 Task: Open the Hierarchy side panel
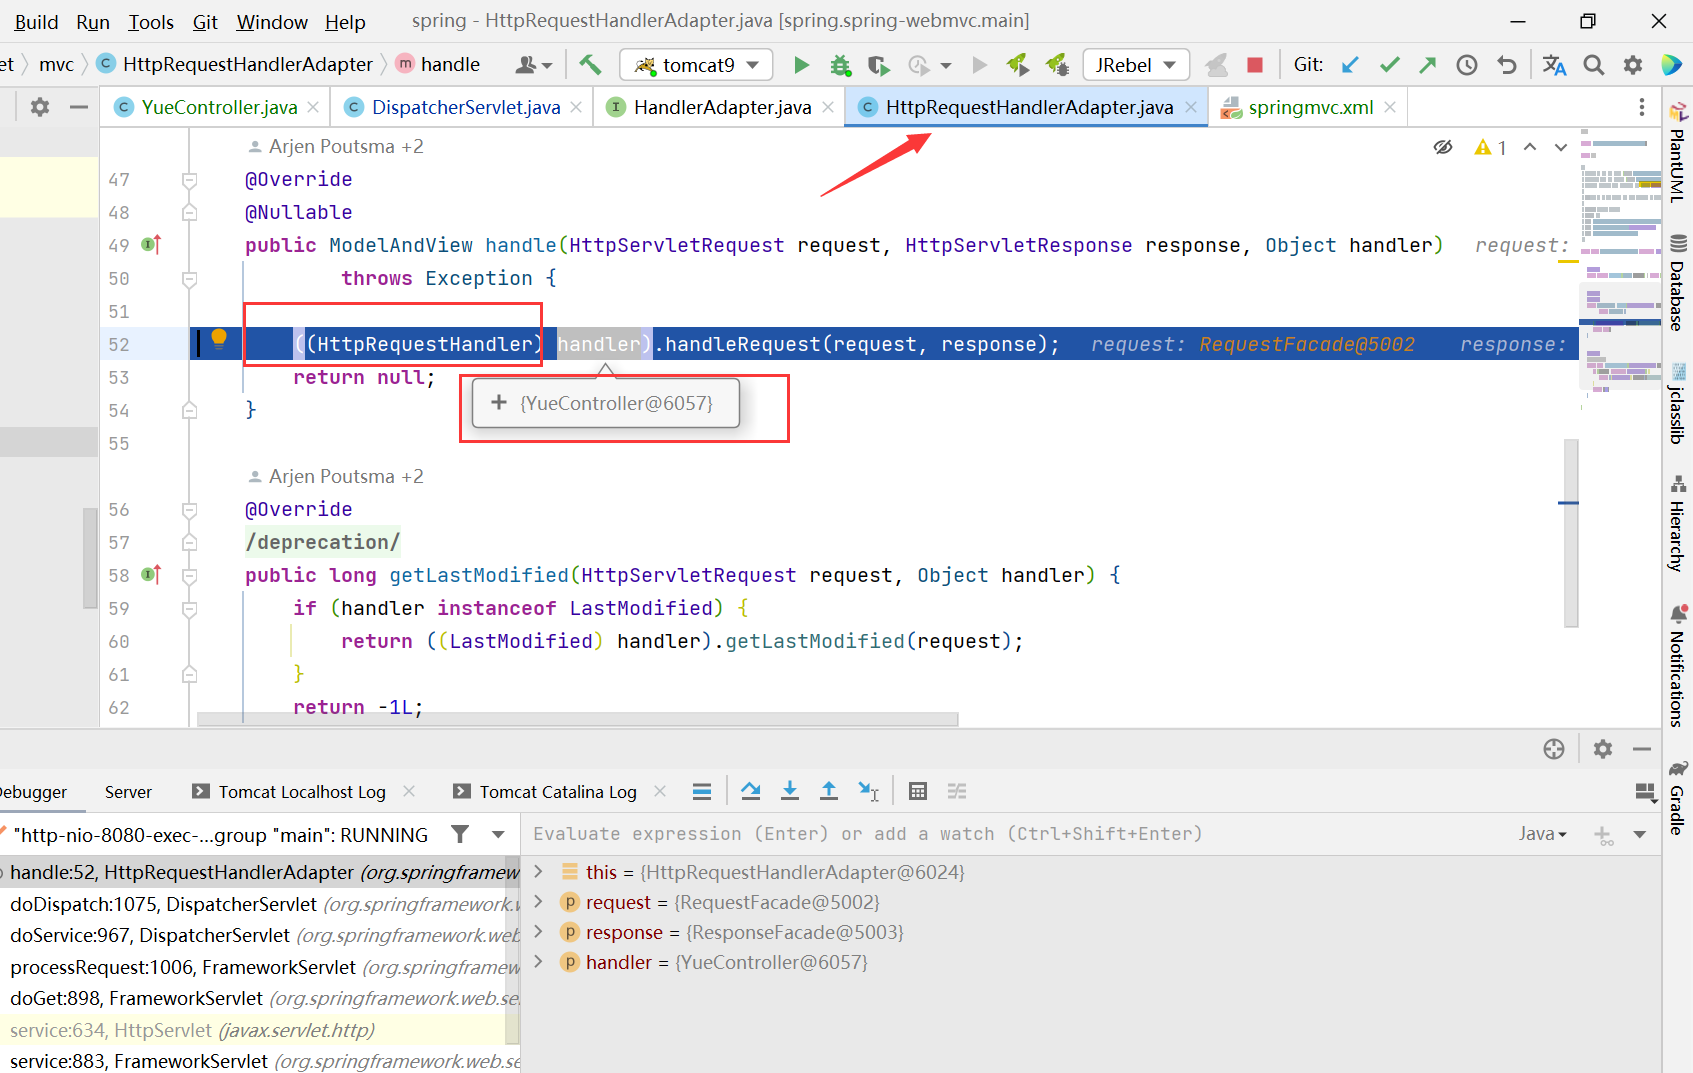1678,523
